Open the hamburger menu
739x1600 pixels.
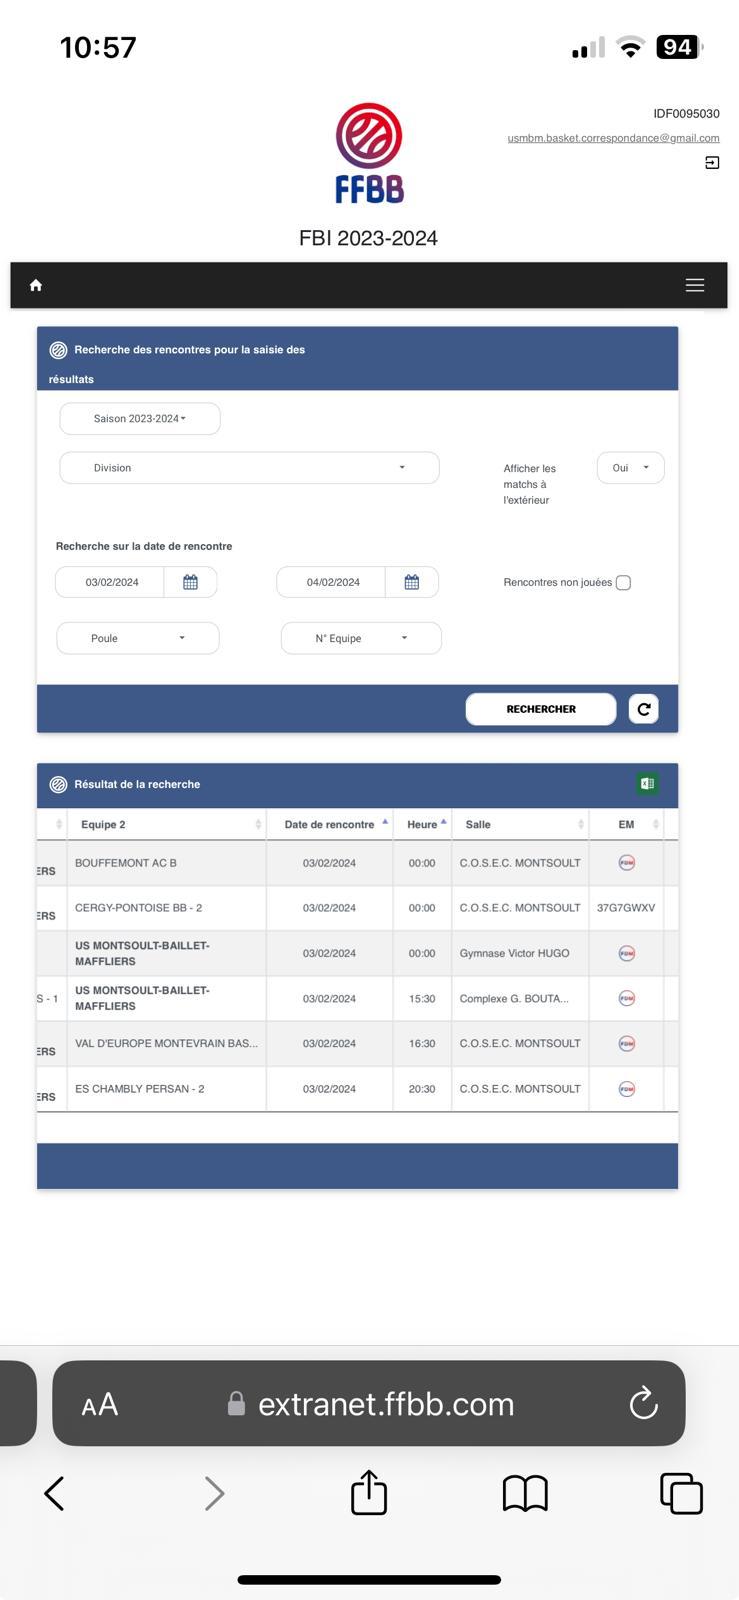pos(695,286)
